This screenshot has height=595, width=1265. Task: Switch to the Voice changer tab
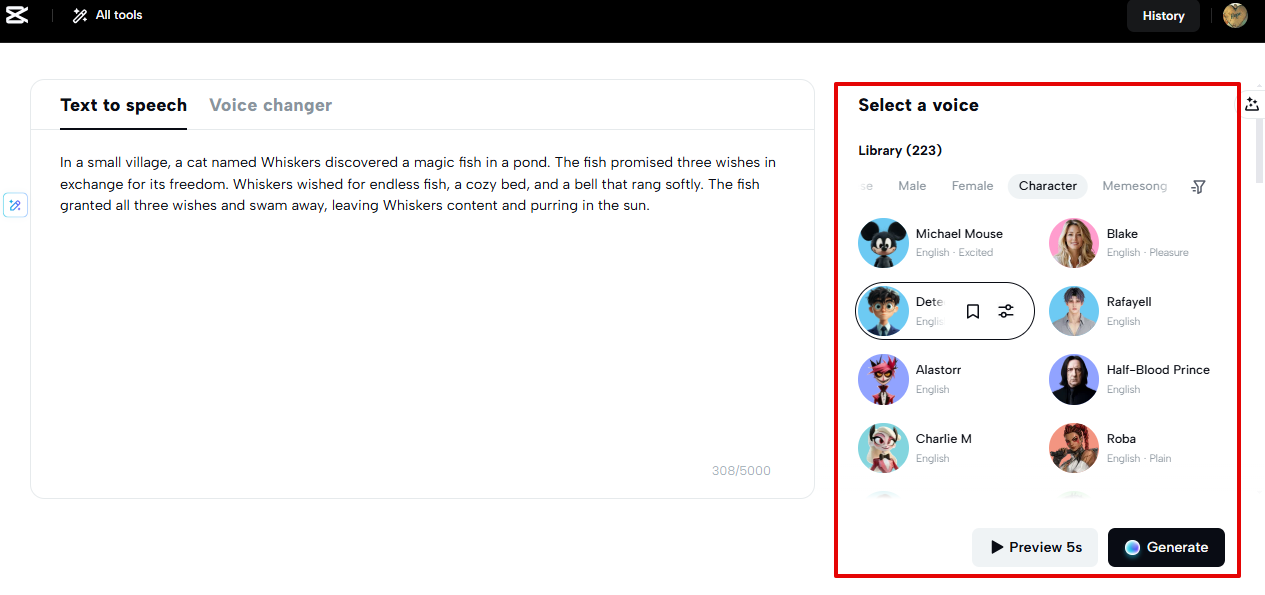(x=270, y=104)
